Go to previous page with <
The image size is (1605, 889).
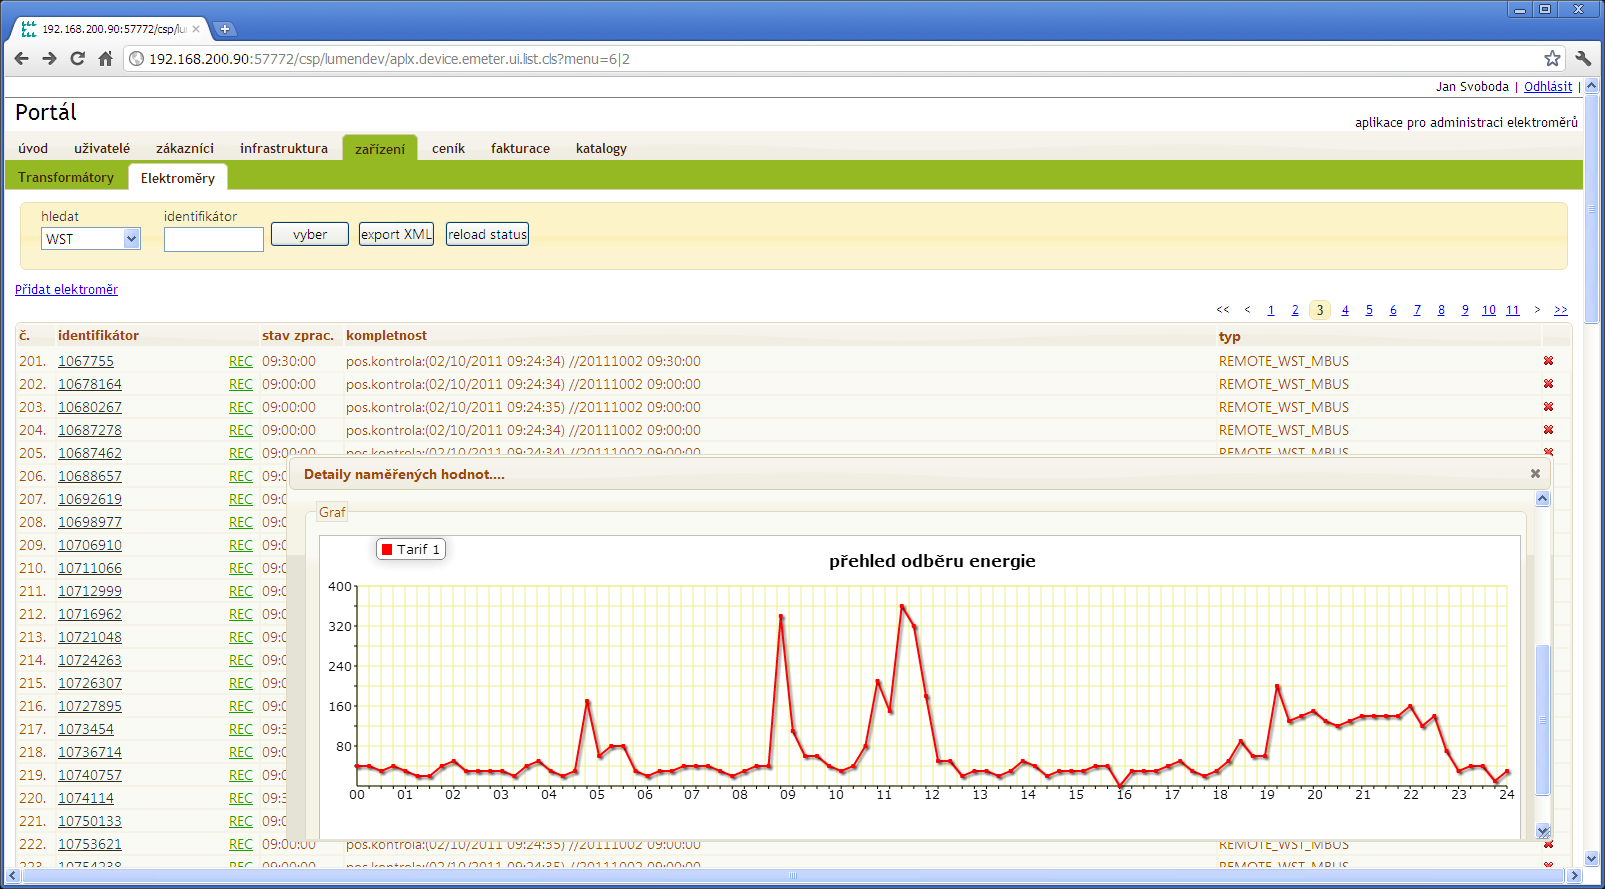point(1247,310)
